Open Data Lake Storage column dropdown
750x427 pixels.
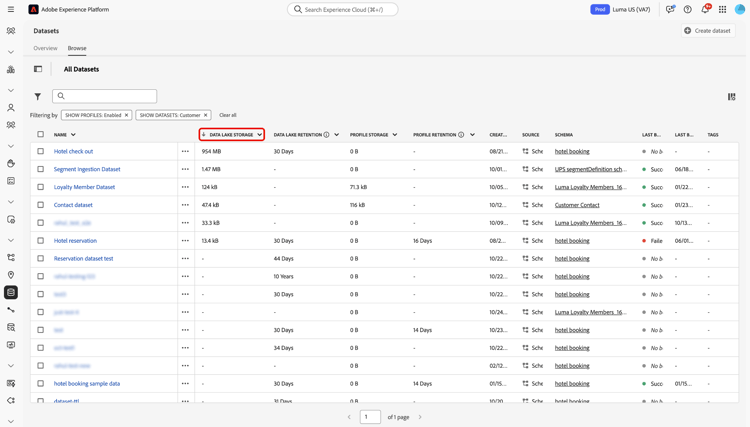tap(259, 135)
